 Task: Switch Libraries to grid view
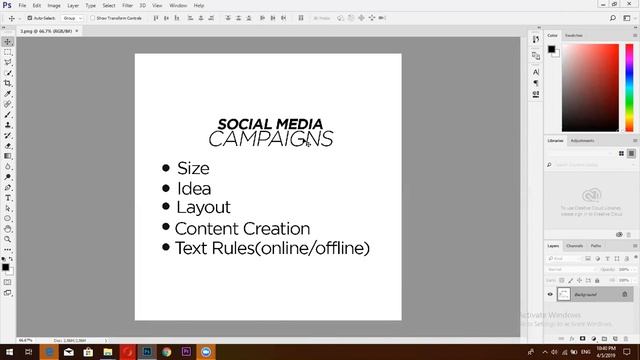tap(621, 153)
